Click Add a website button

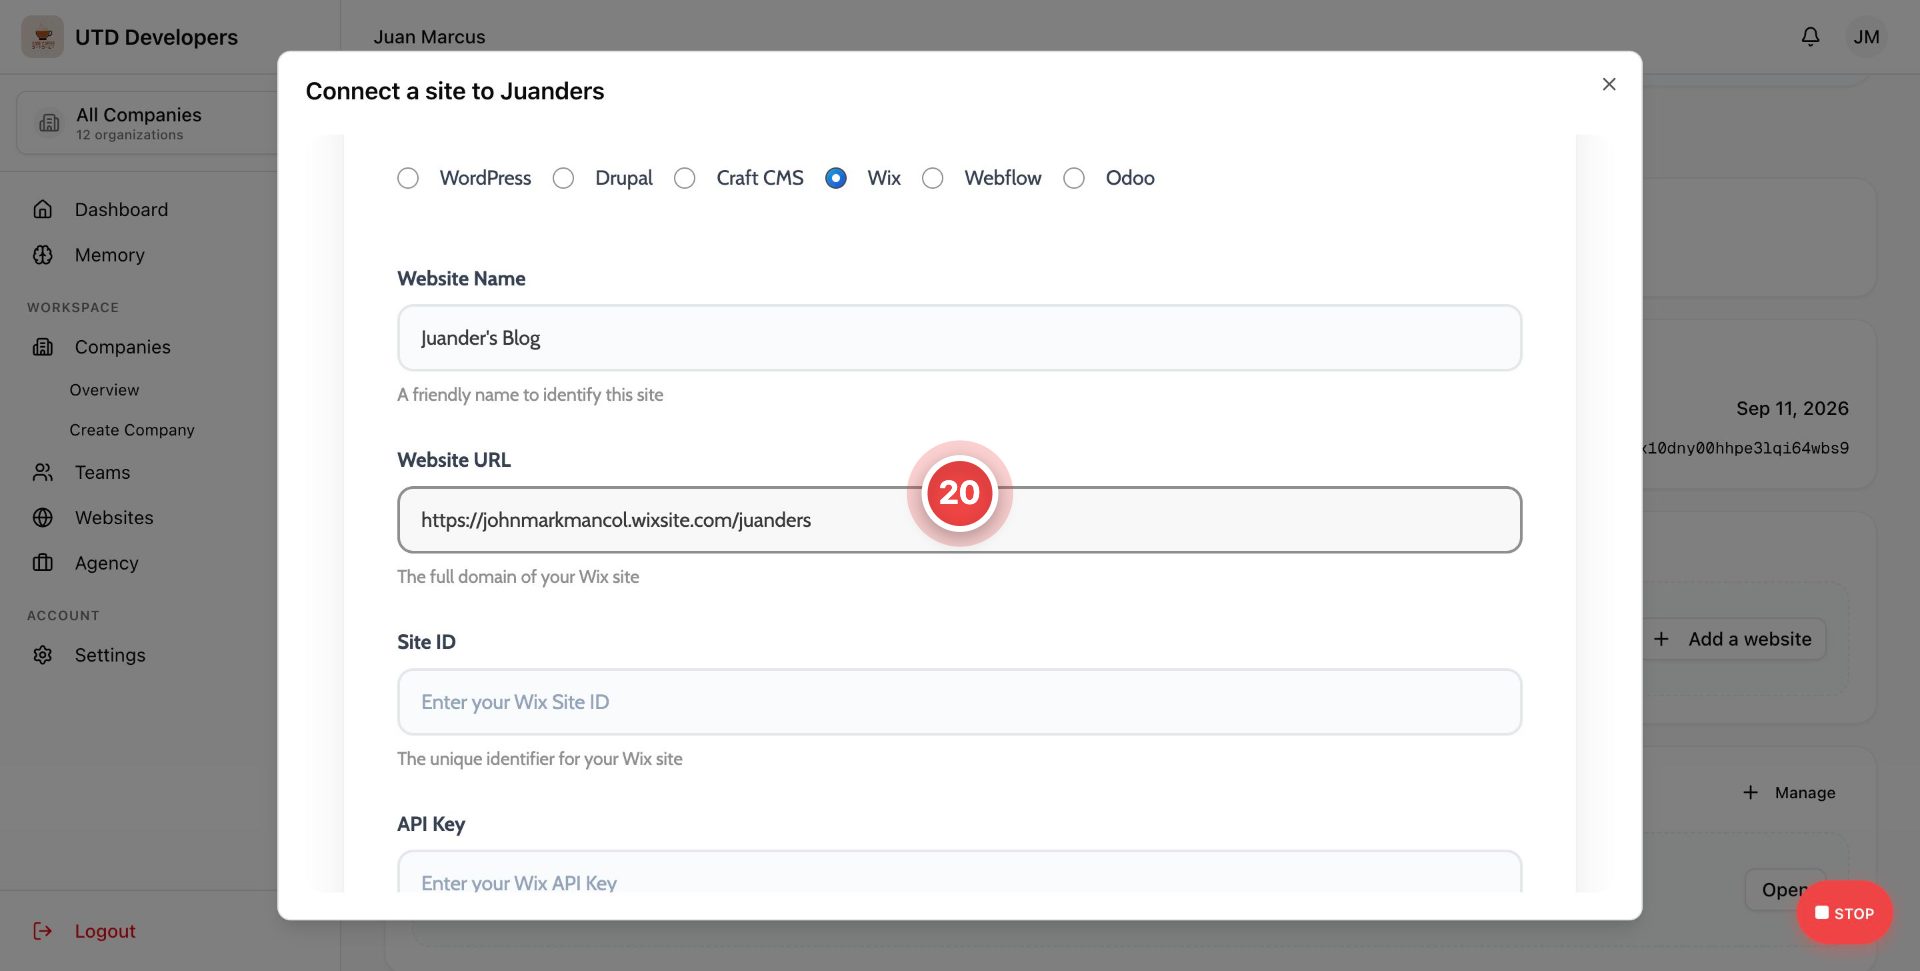point(1733,639)
